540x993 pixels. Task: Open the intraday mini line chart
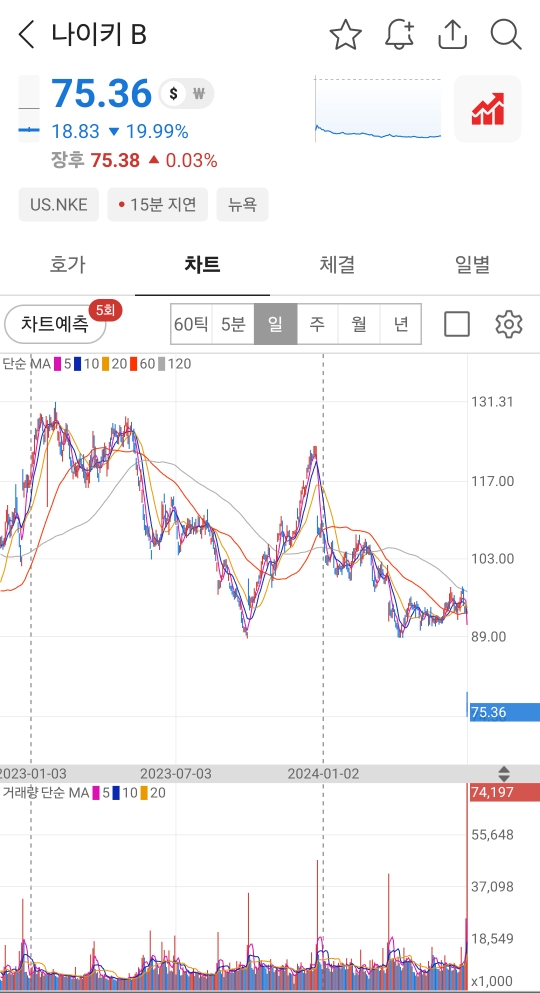tap(377, 110)
